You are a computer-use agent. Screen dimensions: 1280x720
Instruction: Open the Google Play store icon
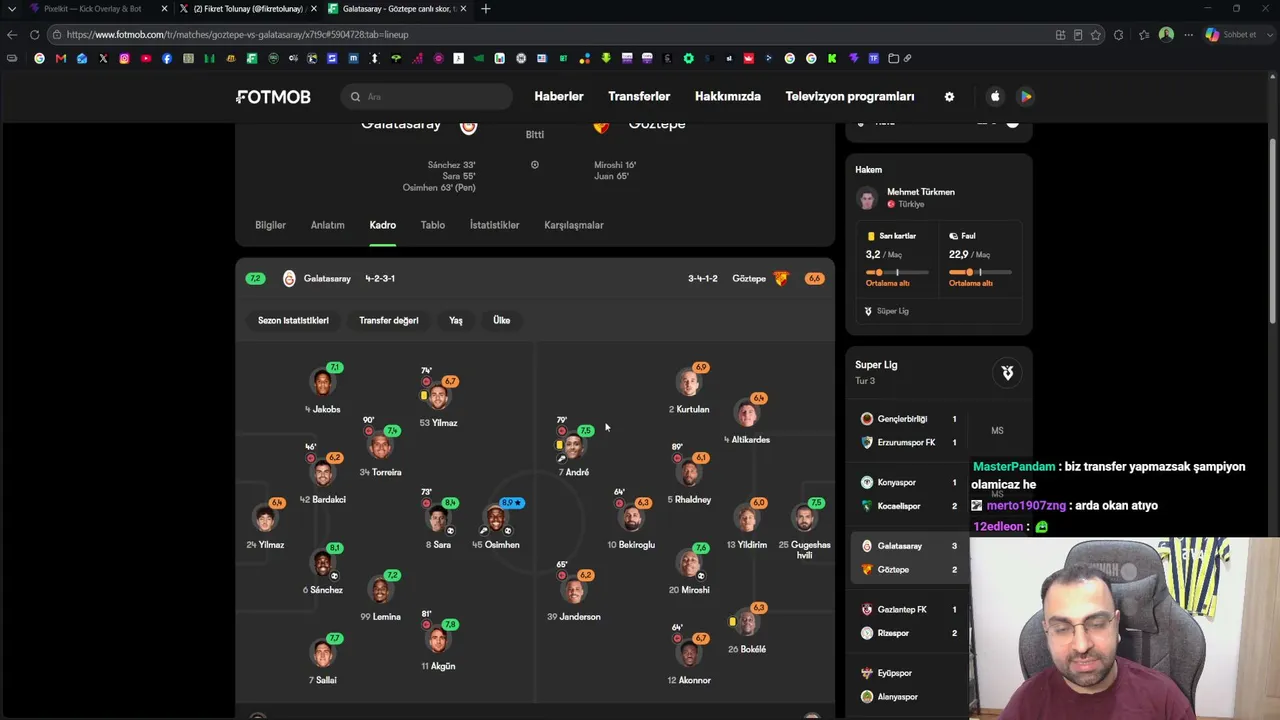(1025, 97)
